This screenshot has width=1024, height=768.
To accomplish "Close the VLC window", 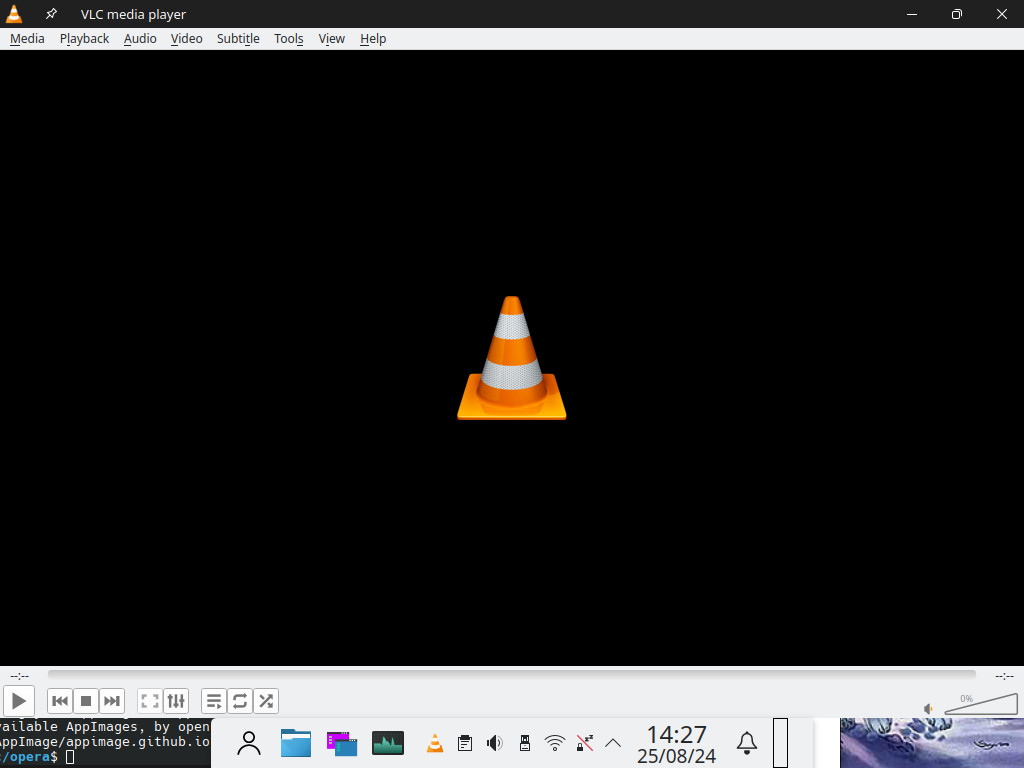I will point(1002,14).
